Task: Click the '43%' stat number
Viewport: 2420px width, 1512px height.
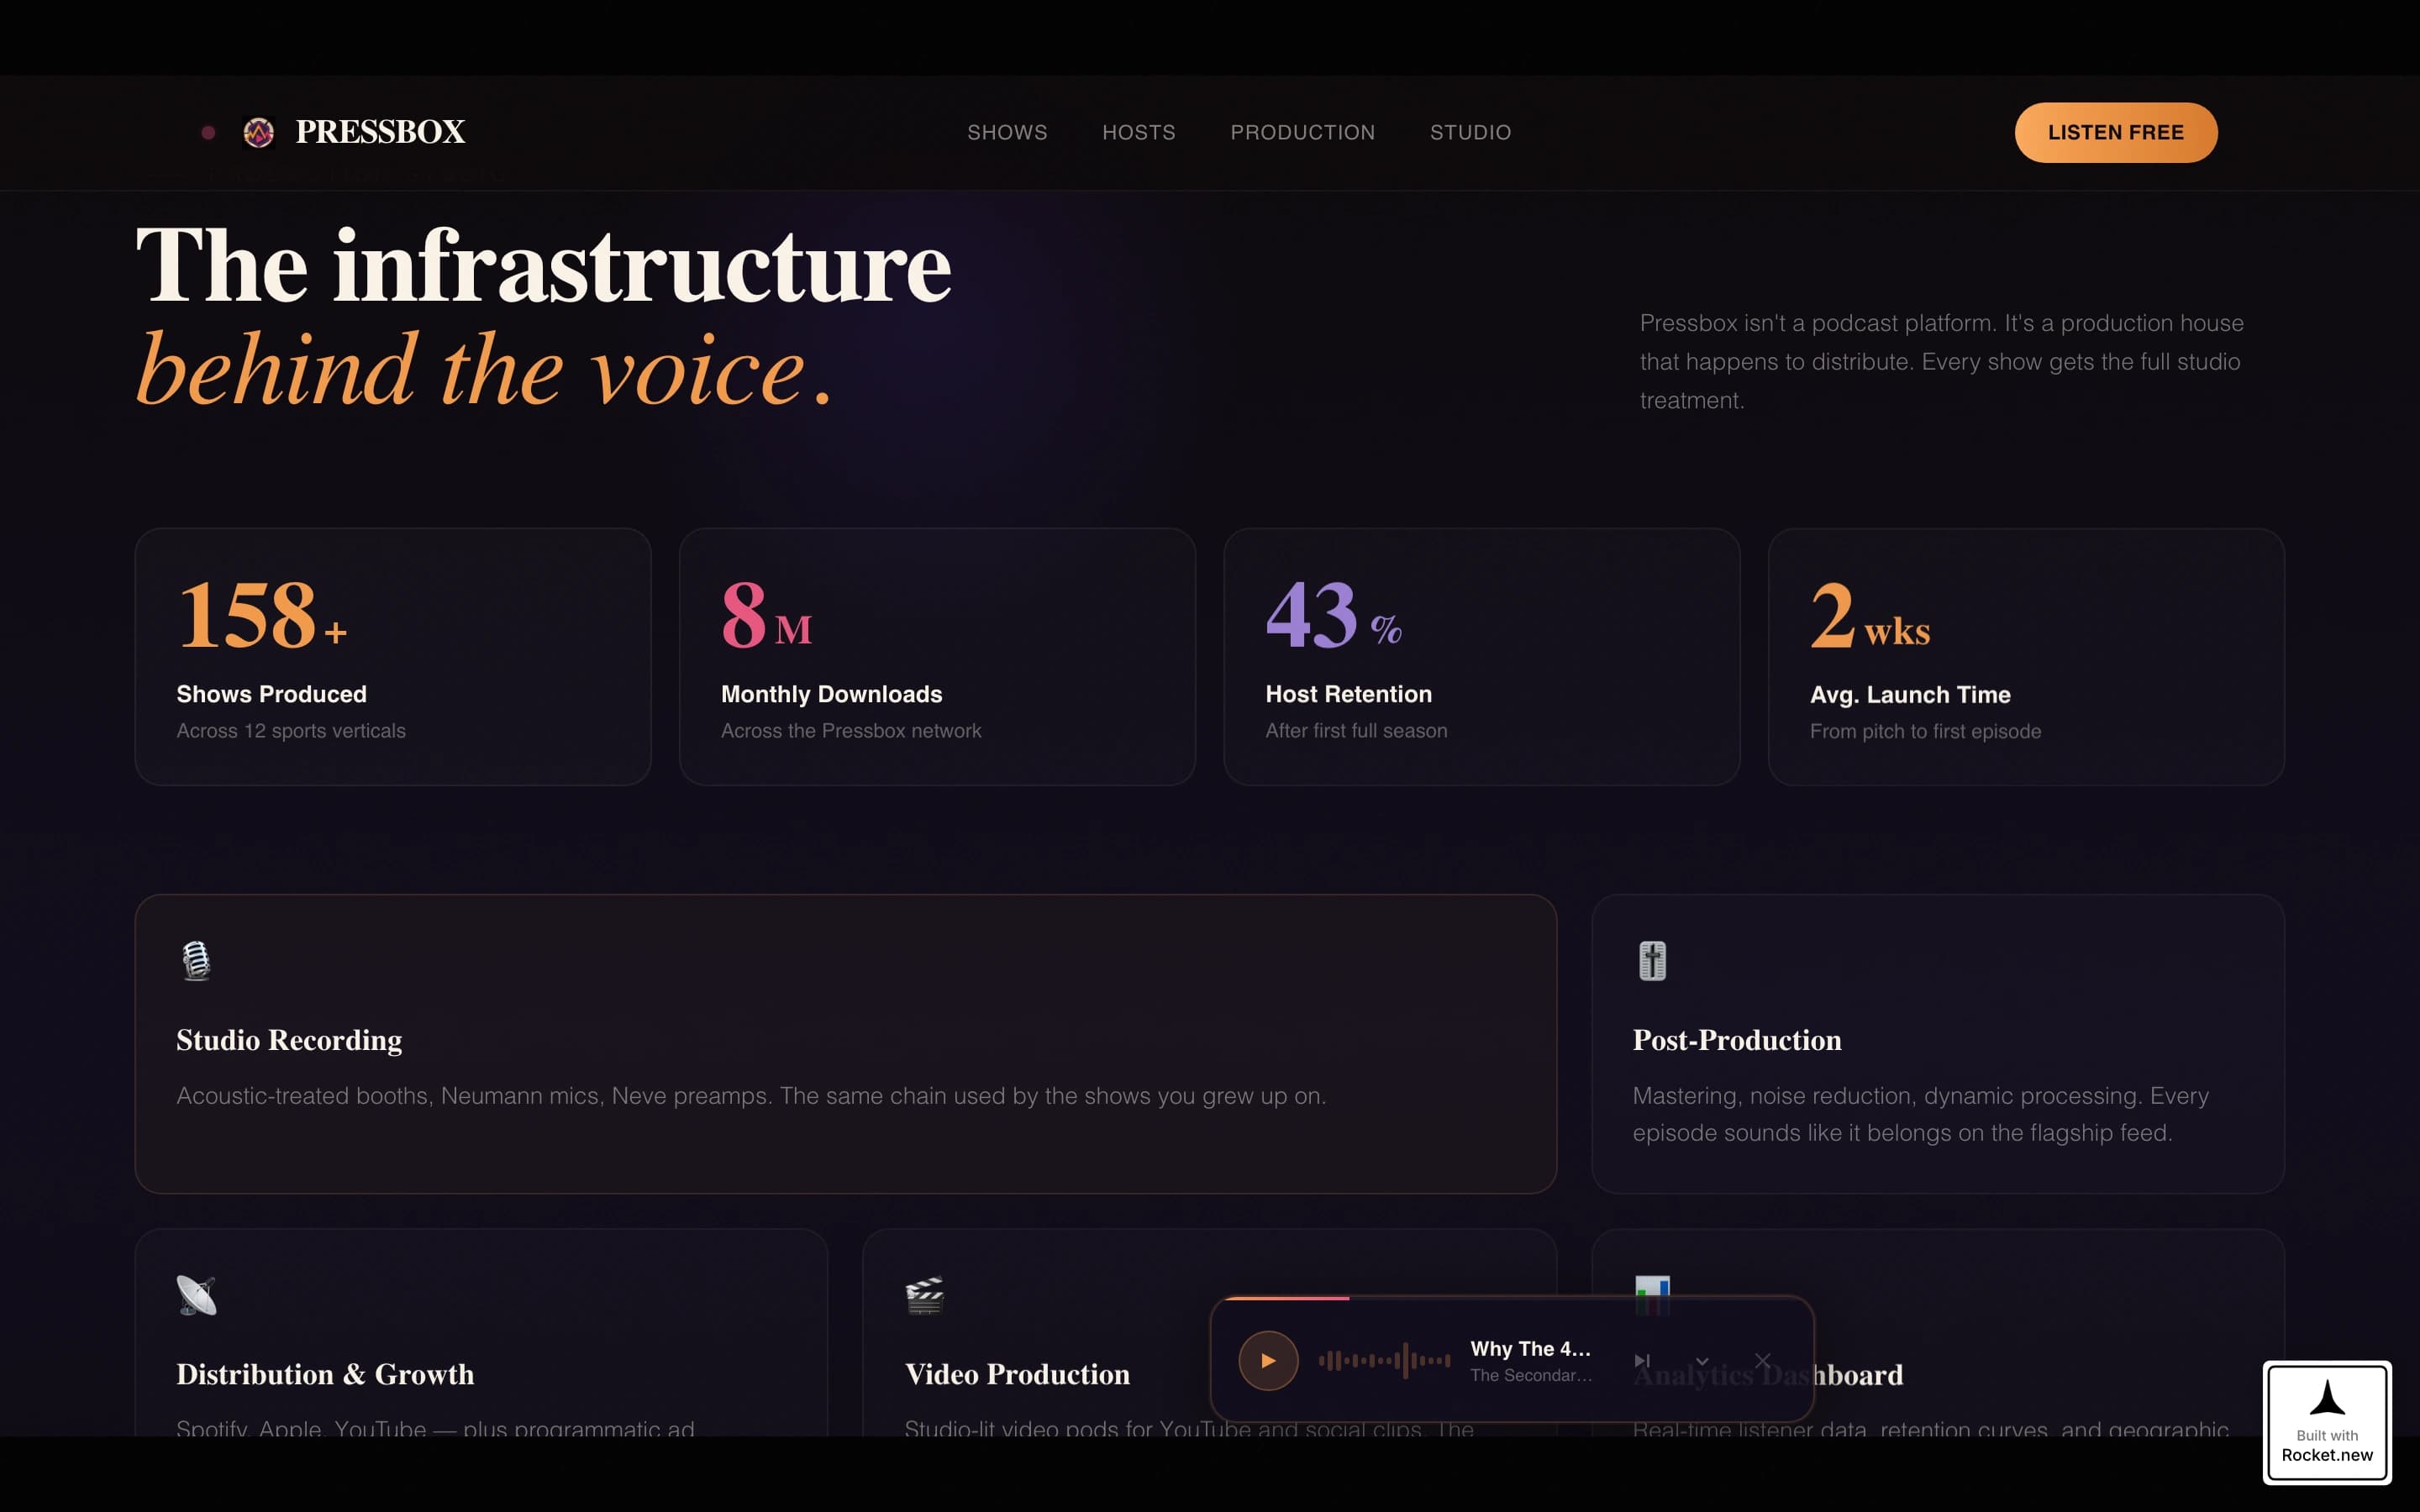Action: (1333, 614)
